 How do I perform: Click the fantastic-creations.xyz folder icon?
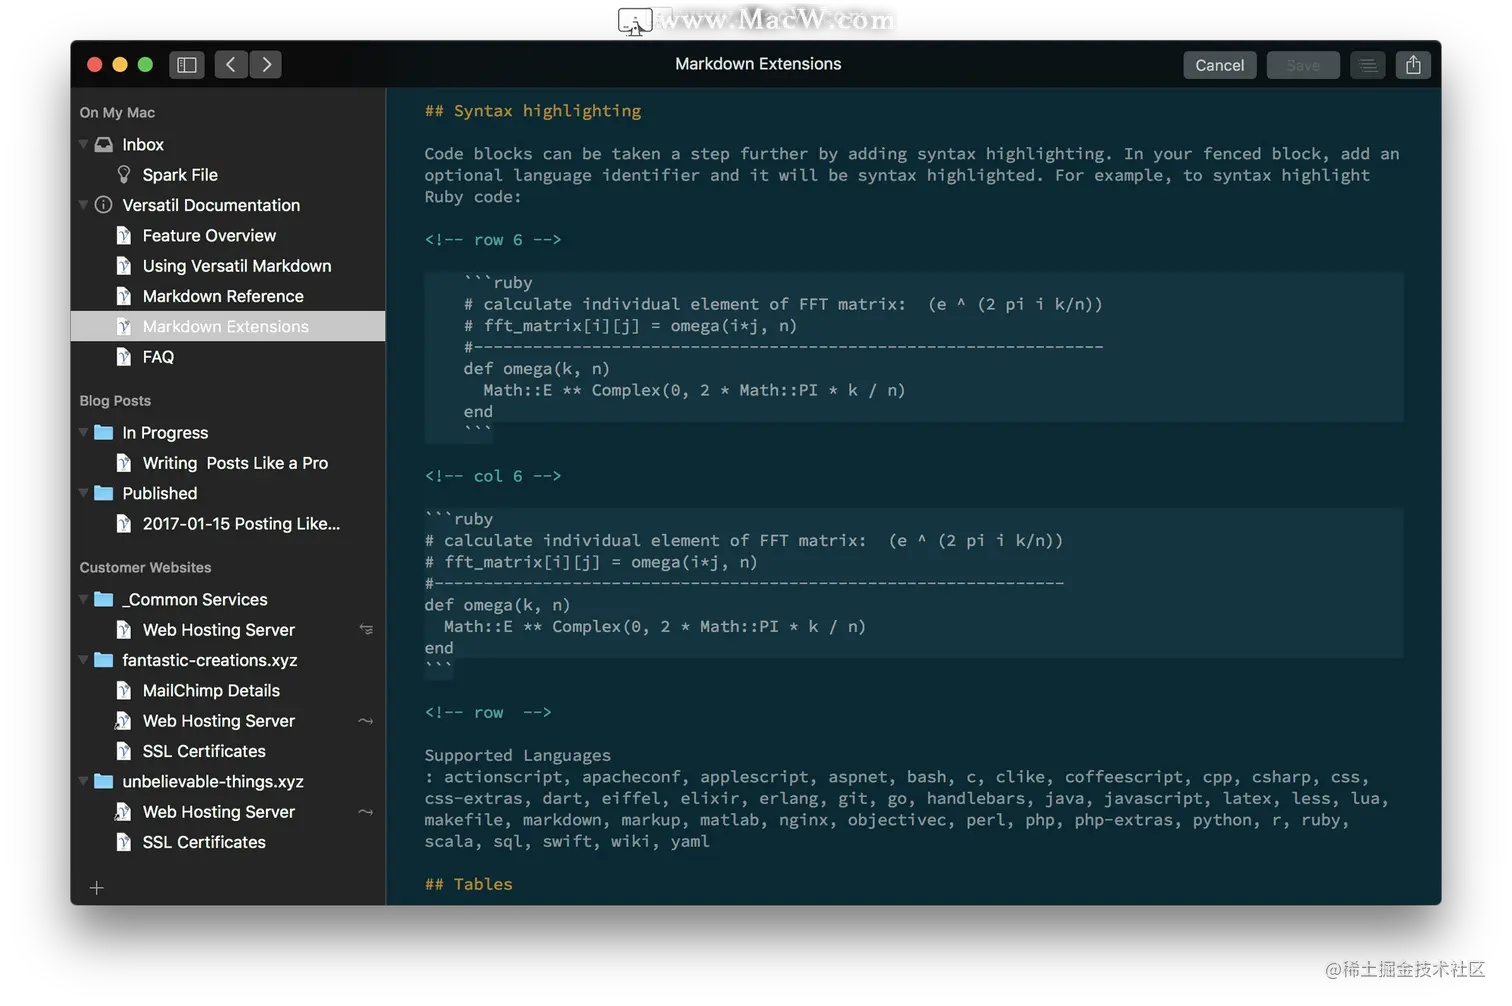103,660
